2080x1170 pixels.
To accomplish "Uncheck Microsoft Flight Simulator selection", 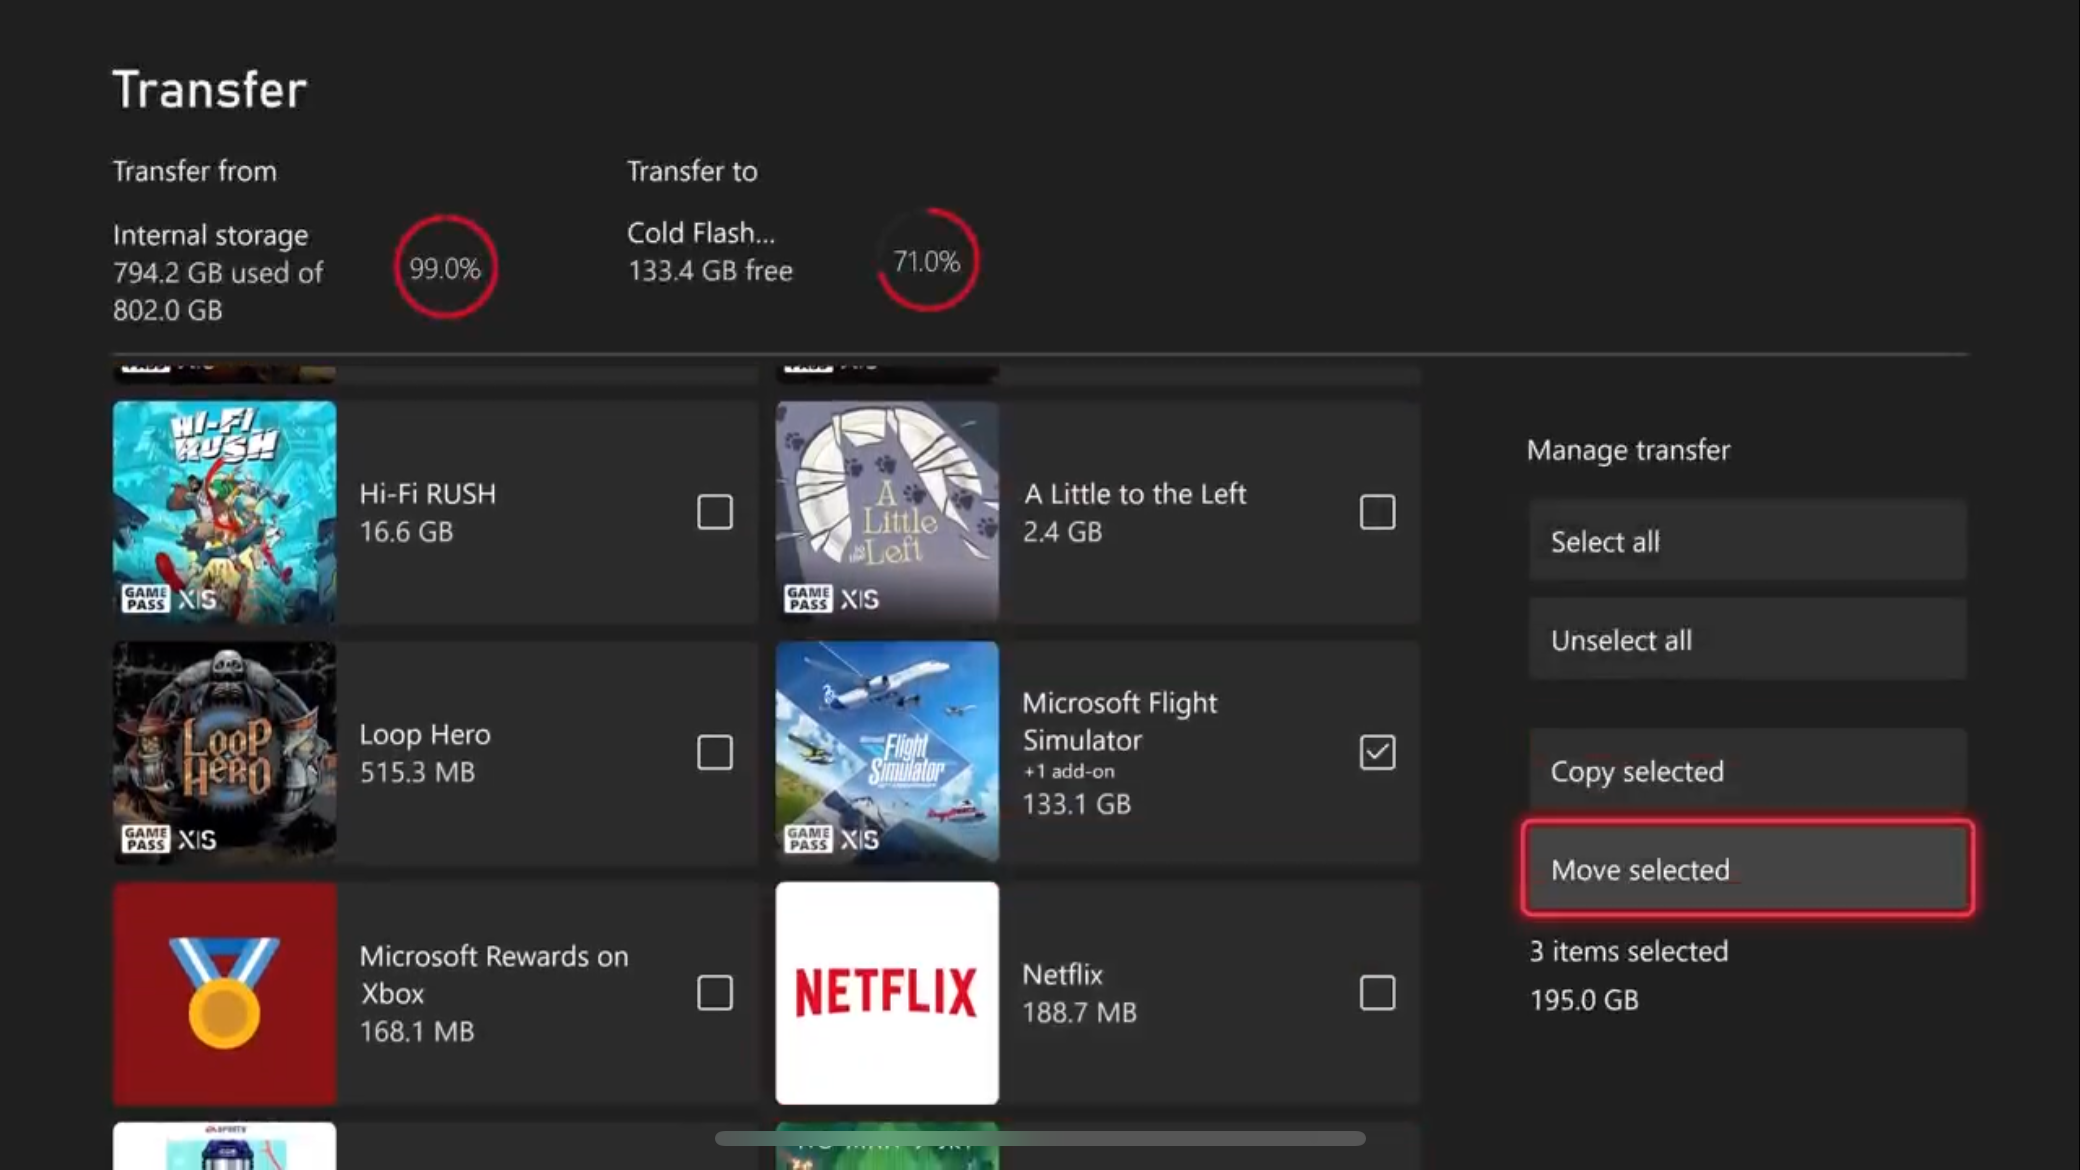I will pyautogui.click(x=1377, y=752).
